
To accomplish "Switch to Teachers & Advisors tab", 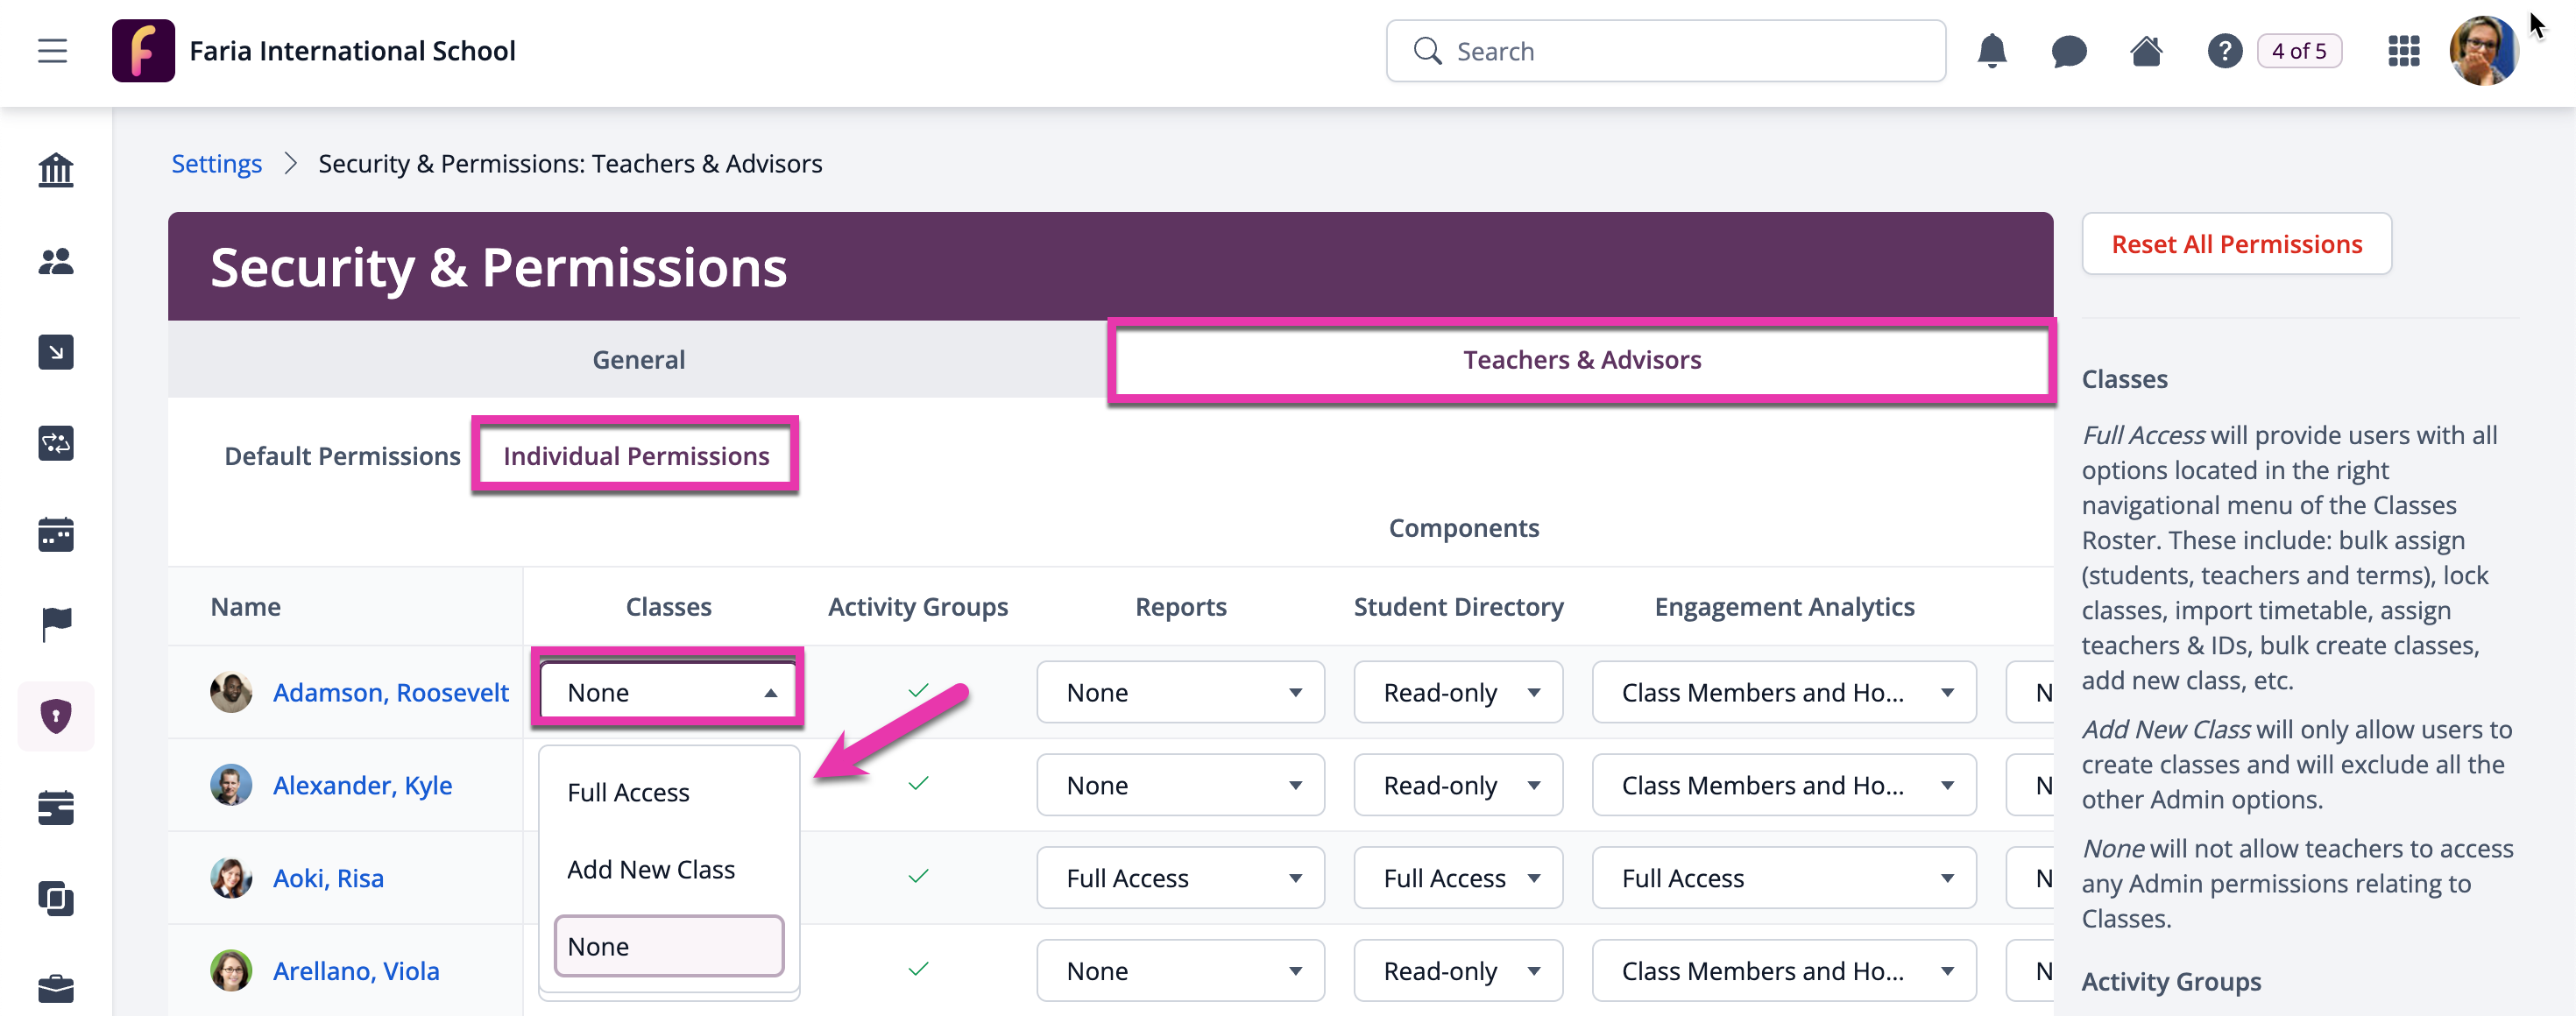I will [x=1582, y=359].
